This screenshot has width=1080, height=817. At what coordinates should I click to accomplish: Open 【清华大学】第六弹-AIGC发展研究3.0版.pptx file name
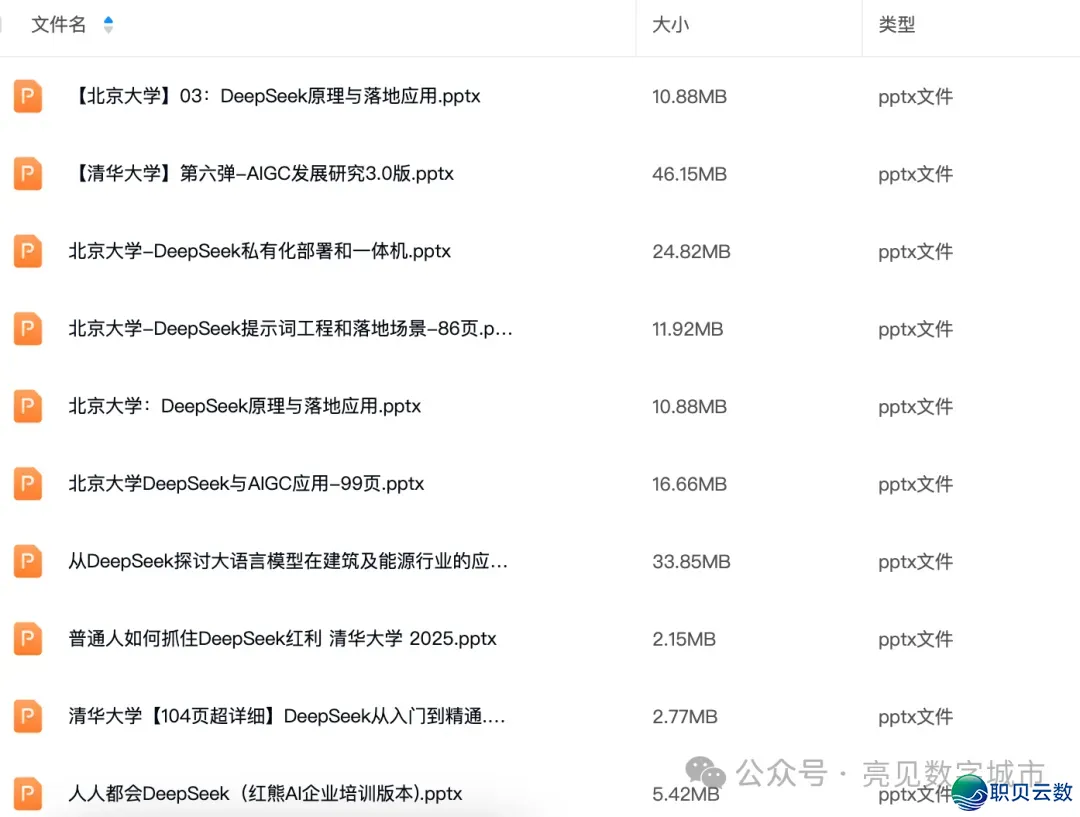(x=261, y=174)
